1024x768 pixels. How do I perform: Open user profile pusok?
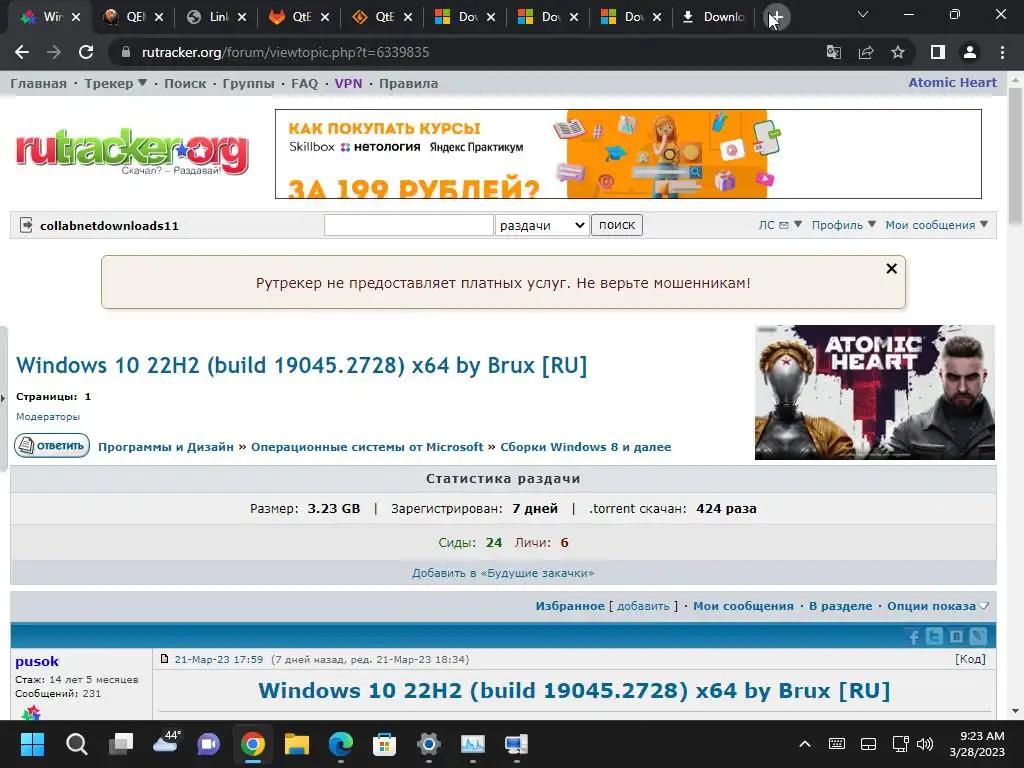tap(37, 661)
